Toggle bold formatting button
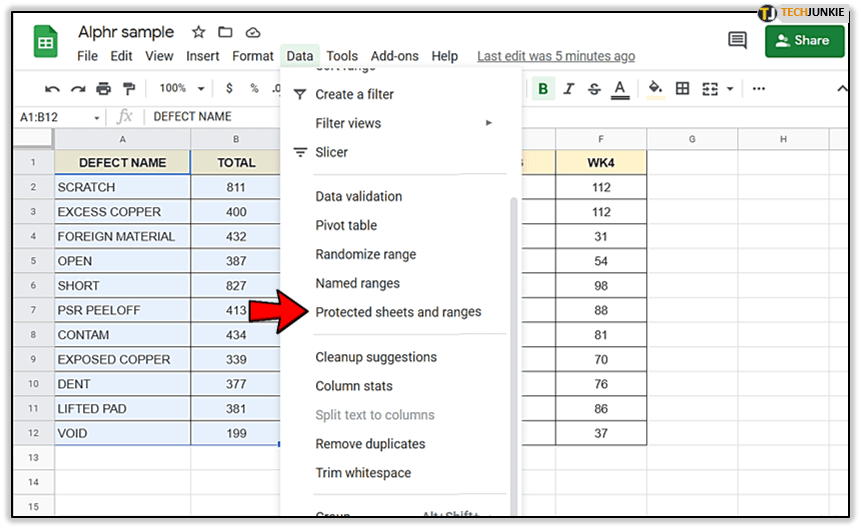The image size is (861, 529). tap(543, 89)
